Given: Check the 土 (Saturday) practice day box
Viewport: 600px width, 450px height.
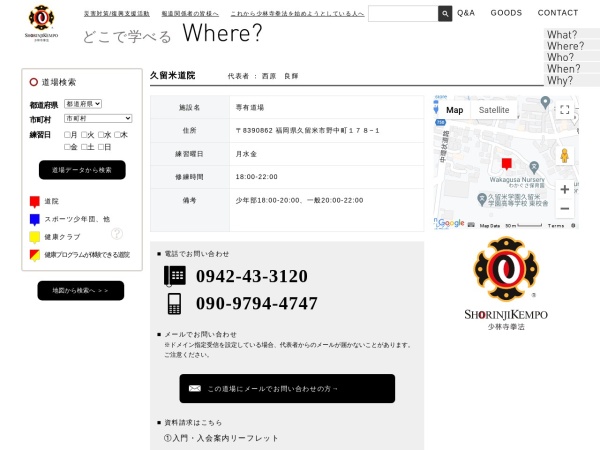Looking at the screenshot, I should tap(84, 147).
